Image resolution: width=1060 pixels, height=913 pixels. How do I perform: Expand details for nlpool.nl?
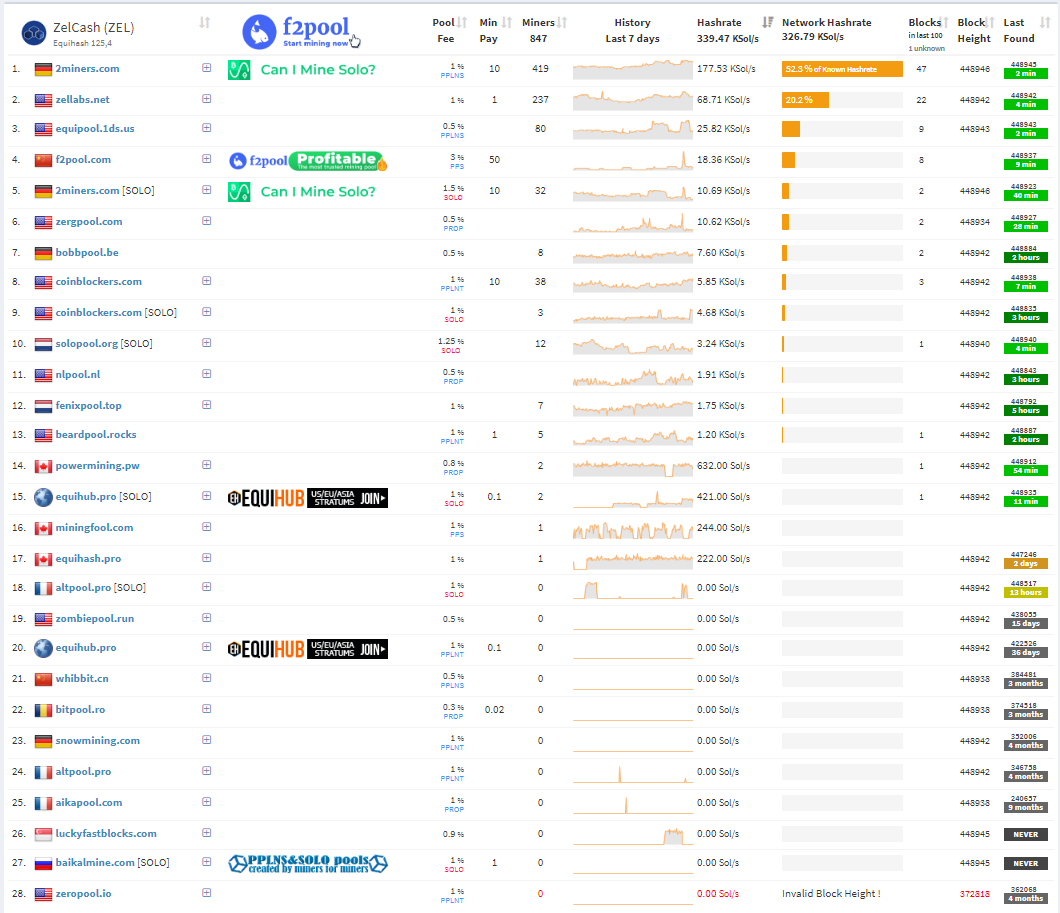pyautogui.click(x=207, y=374)
